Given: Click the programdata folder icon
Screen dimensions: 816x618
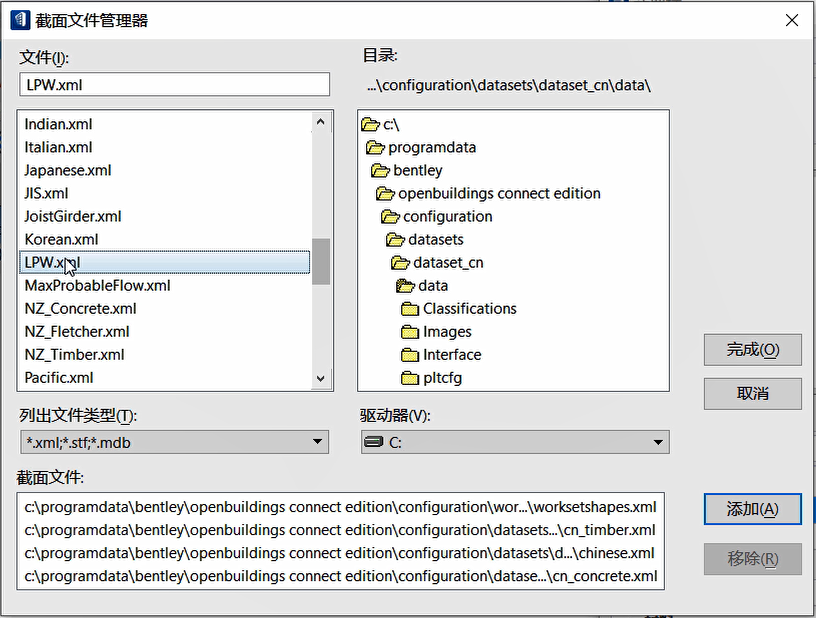Looking at the screenshot, I should (x=375, y=148).
